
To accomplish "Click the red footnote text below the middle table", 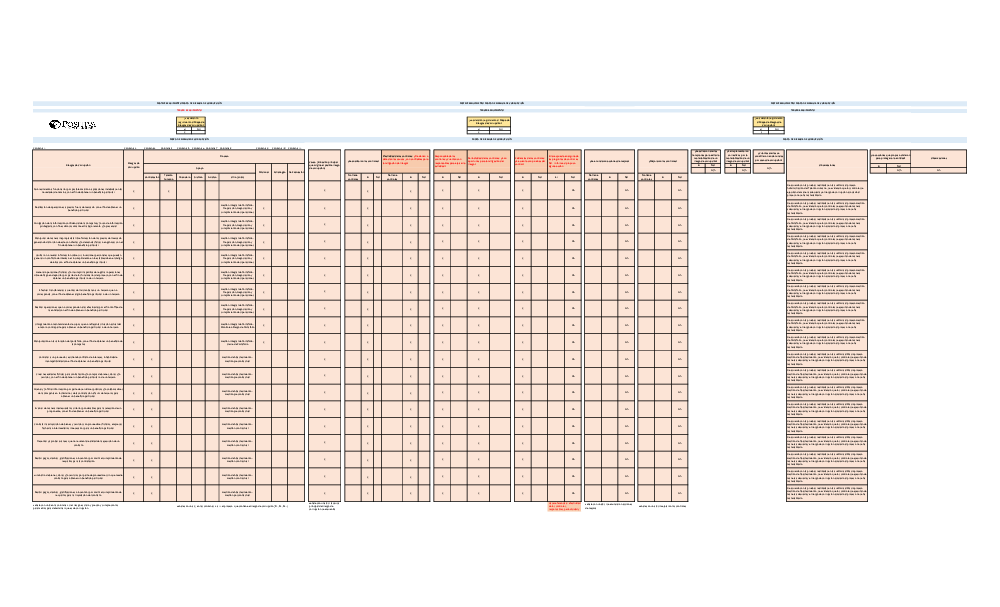I will (x=564, y=508).
